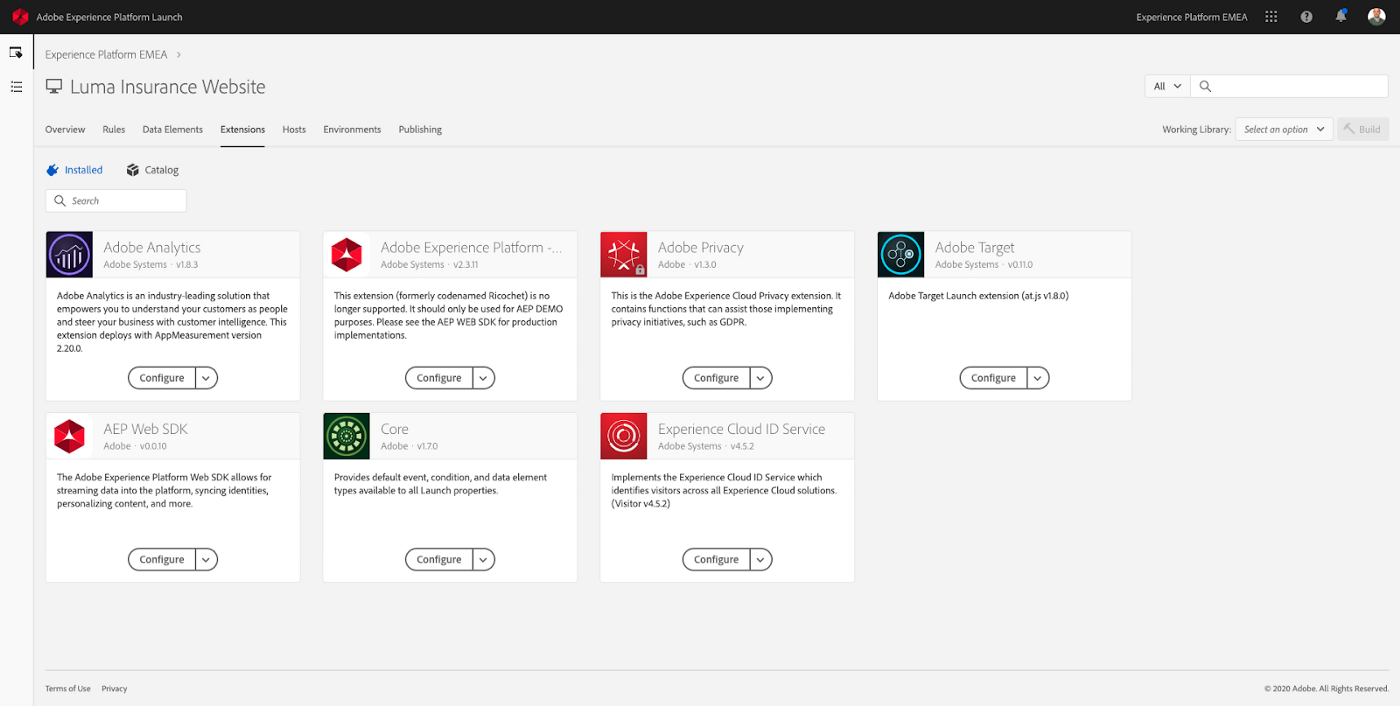Click the extensions Search field
The image size is (1400, 706).
point(115,200)
